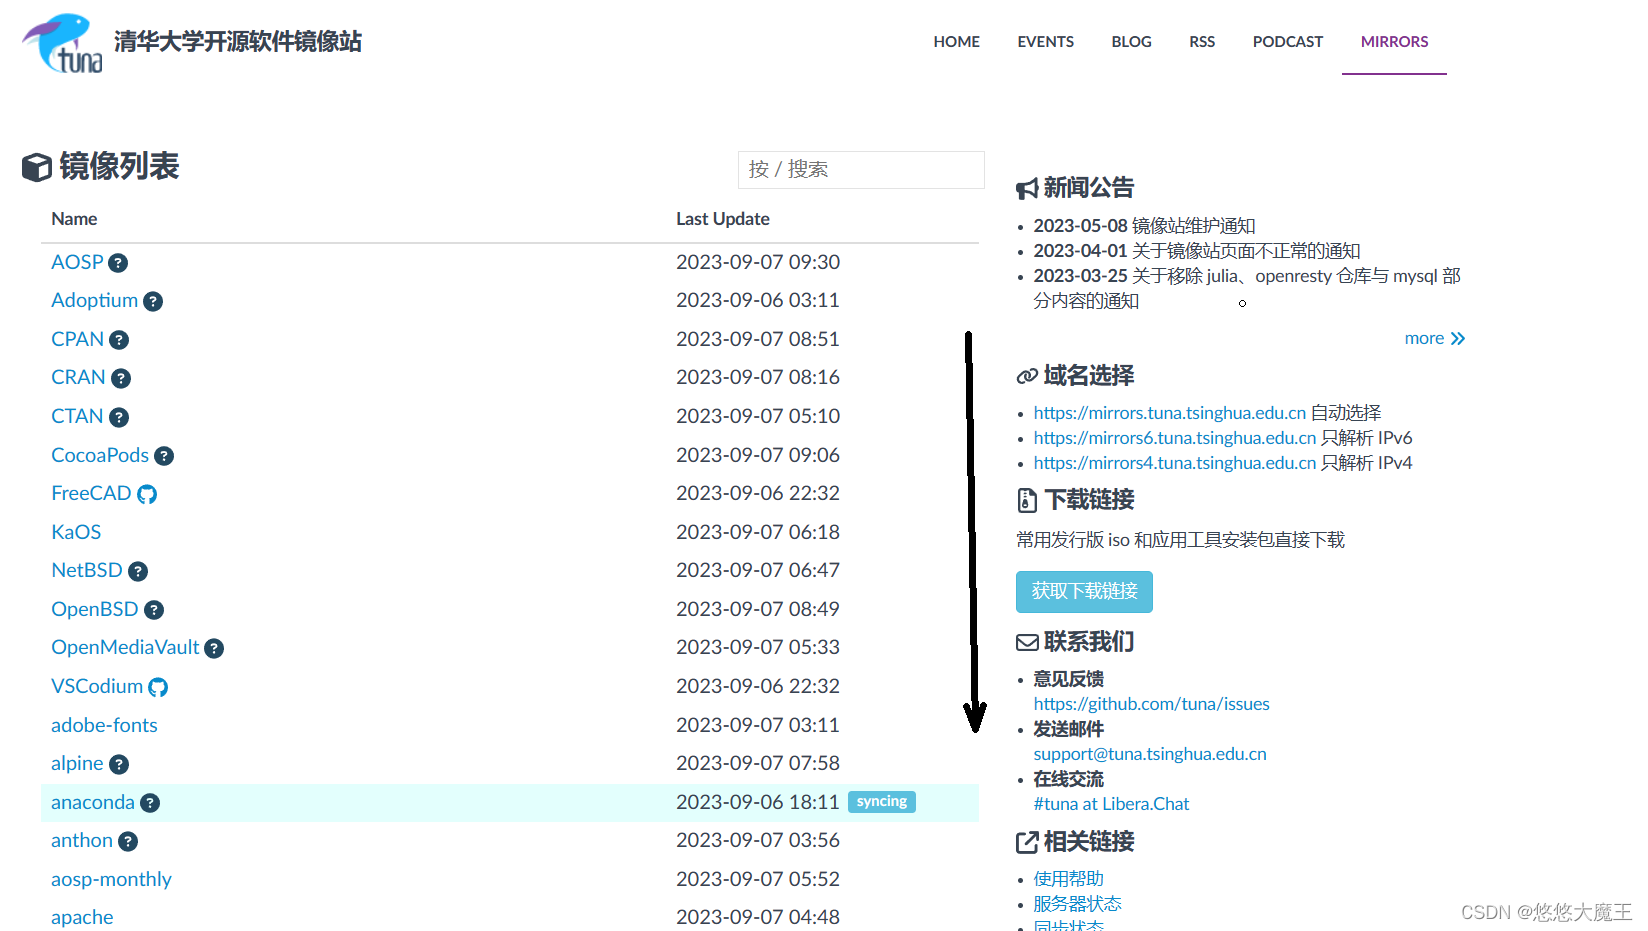Click the Last Update column header

[723, 219]
